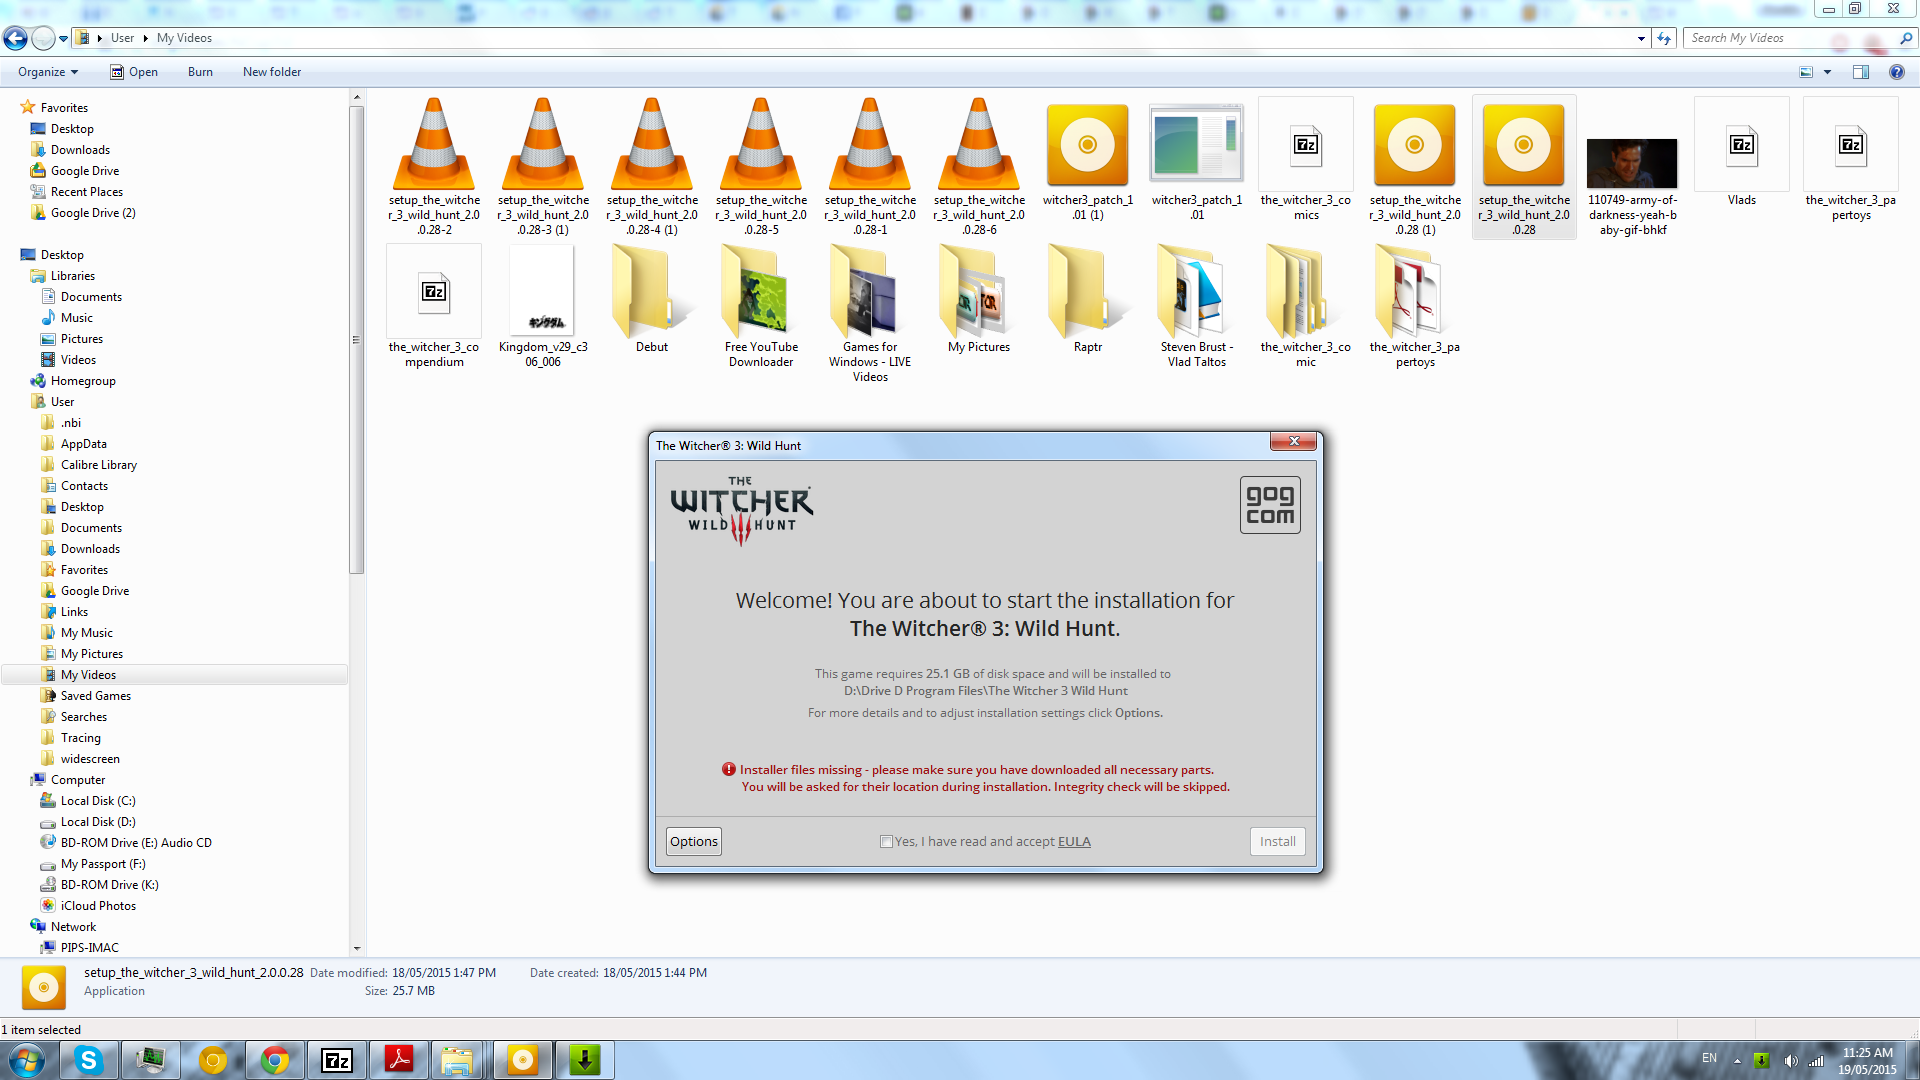Select Vlads 7z archive file

(1742, 152)
